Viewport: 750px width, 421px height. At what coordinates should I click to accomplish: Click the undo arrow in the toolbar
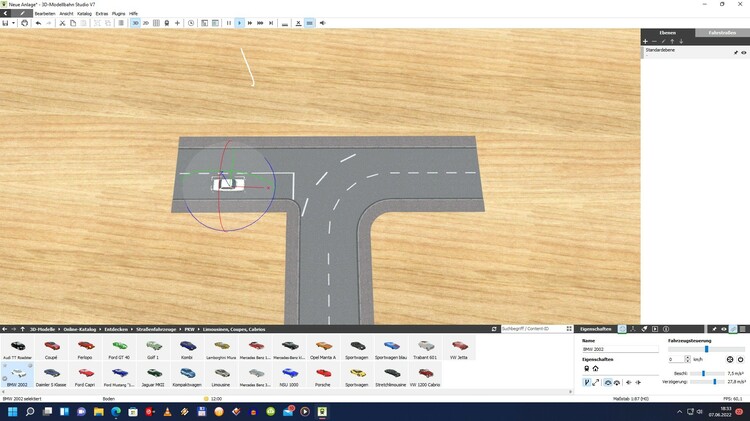[38, 23]
